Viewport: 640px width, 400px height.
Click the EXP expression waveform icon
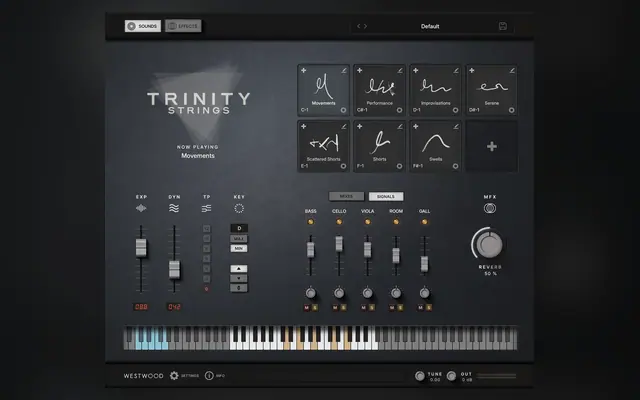141,209
